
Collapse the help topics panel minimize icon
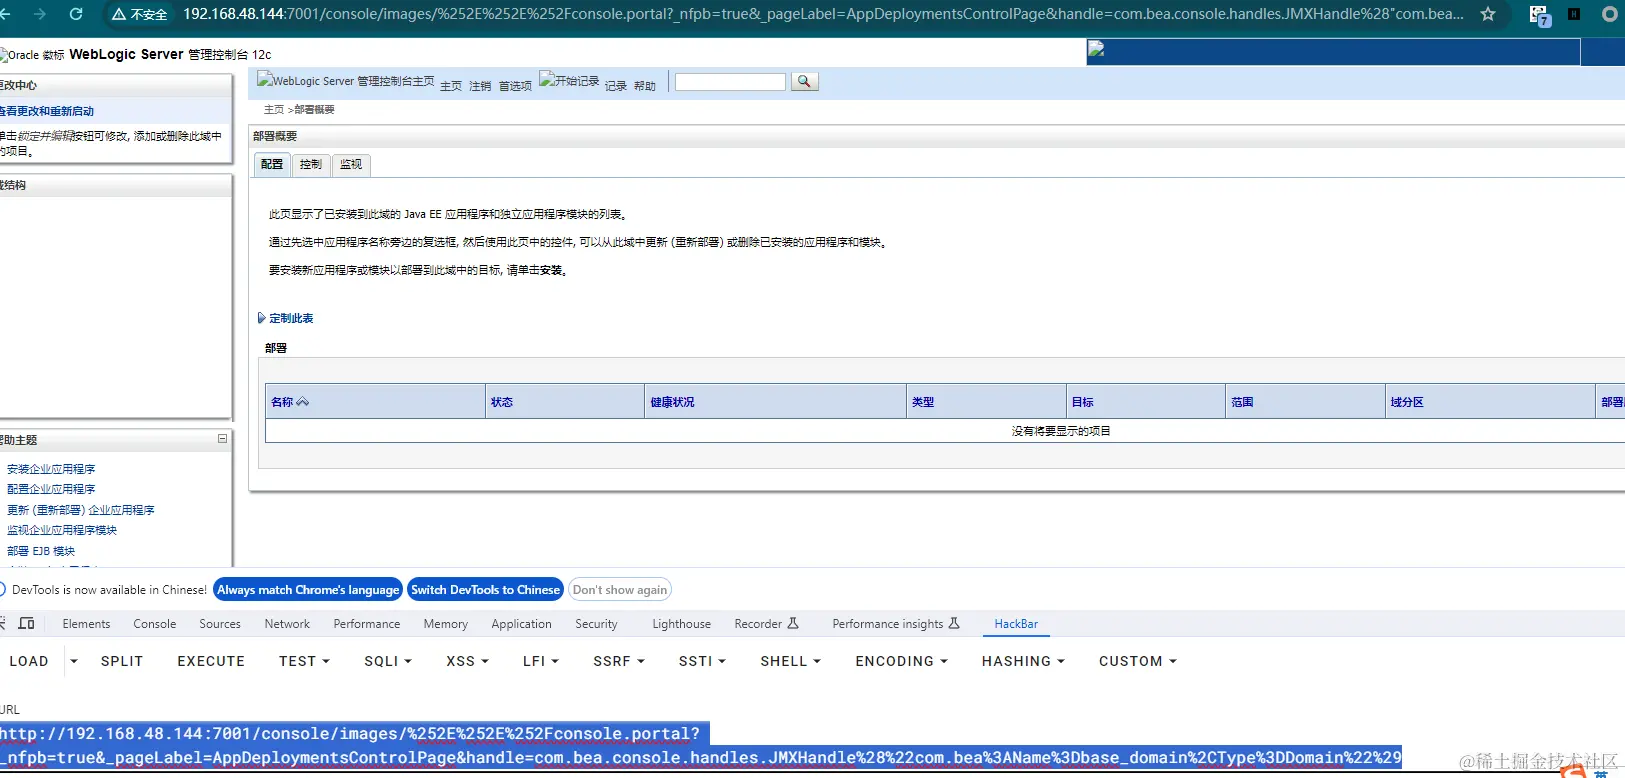(222, 438)
